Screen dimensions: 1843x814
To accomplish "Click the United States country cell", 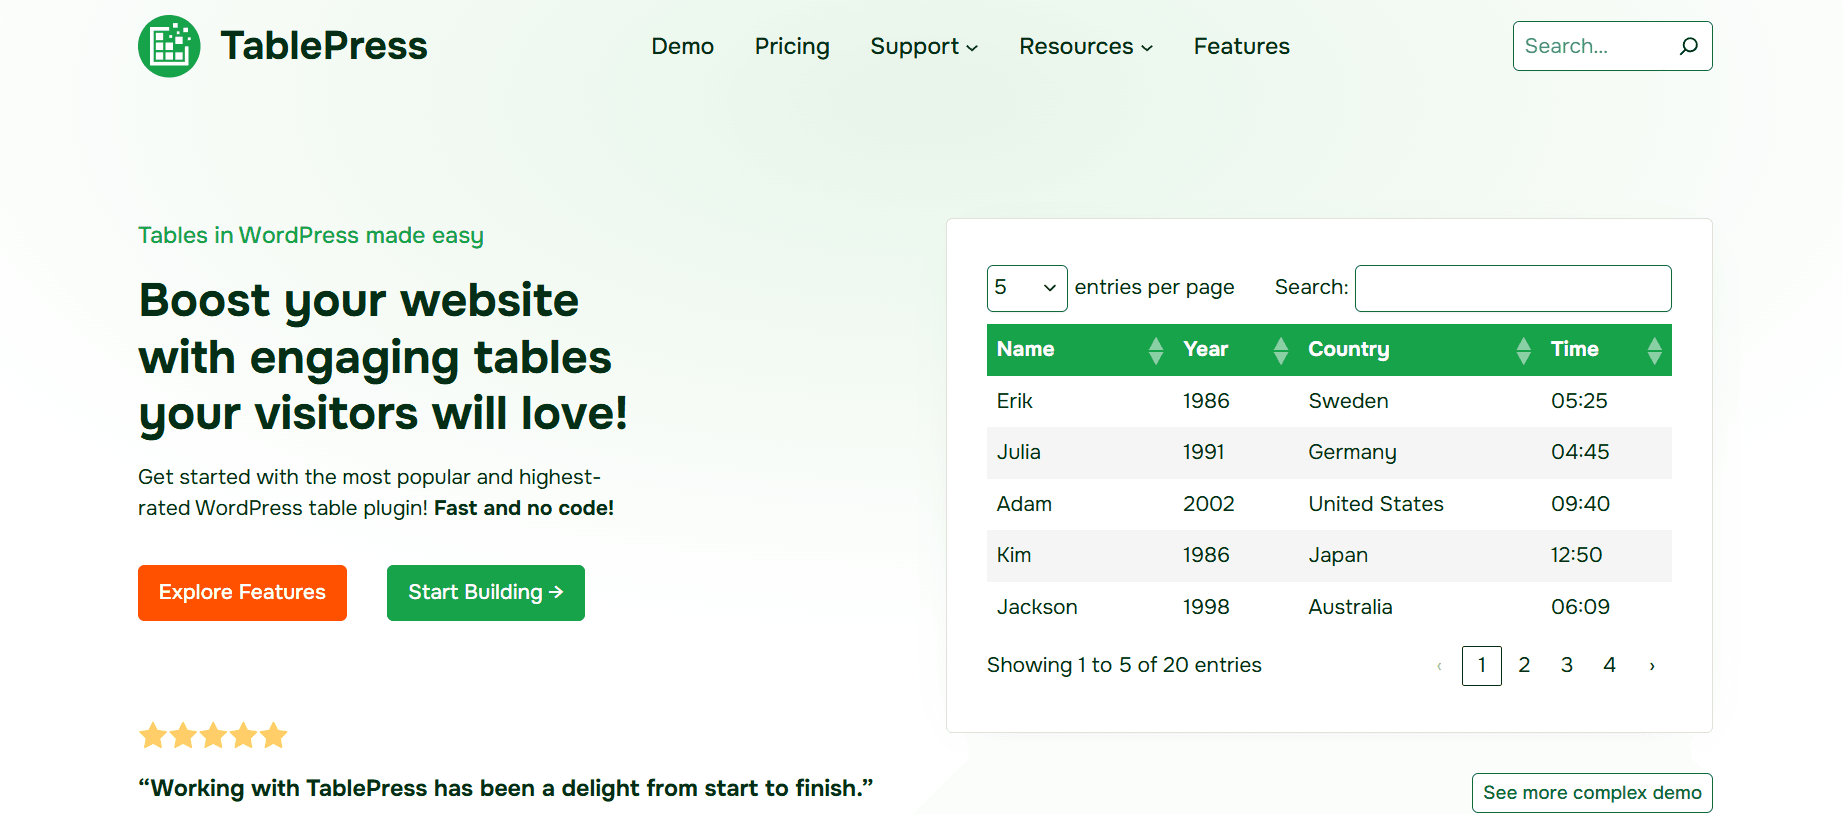I will pyautogui.click(x=1420, y=504).
